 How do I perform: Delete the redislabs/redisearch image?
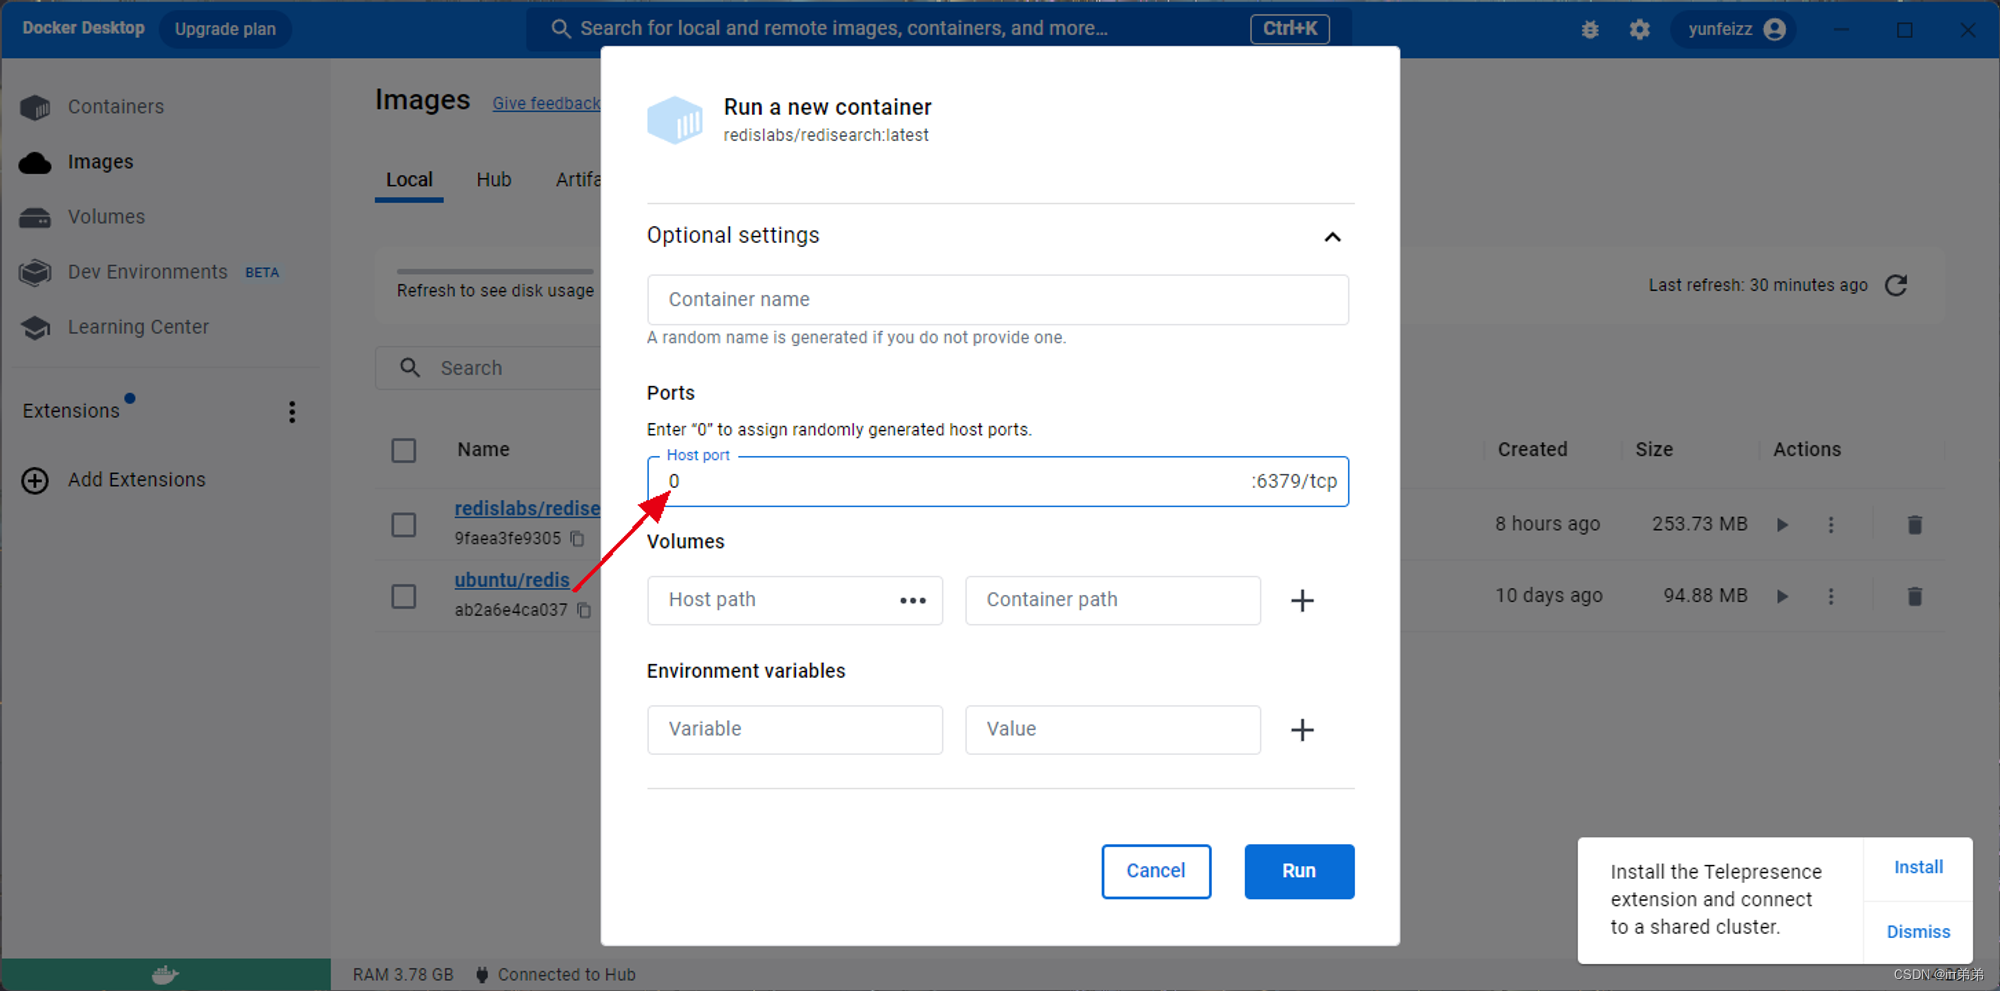coord(1915,525)
